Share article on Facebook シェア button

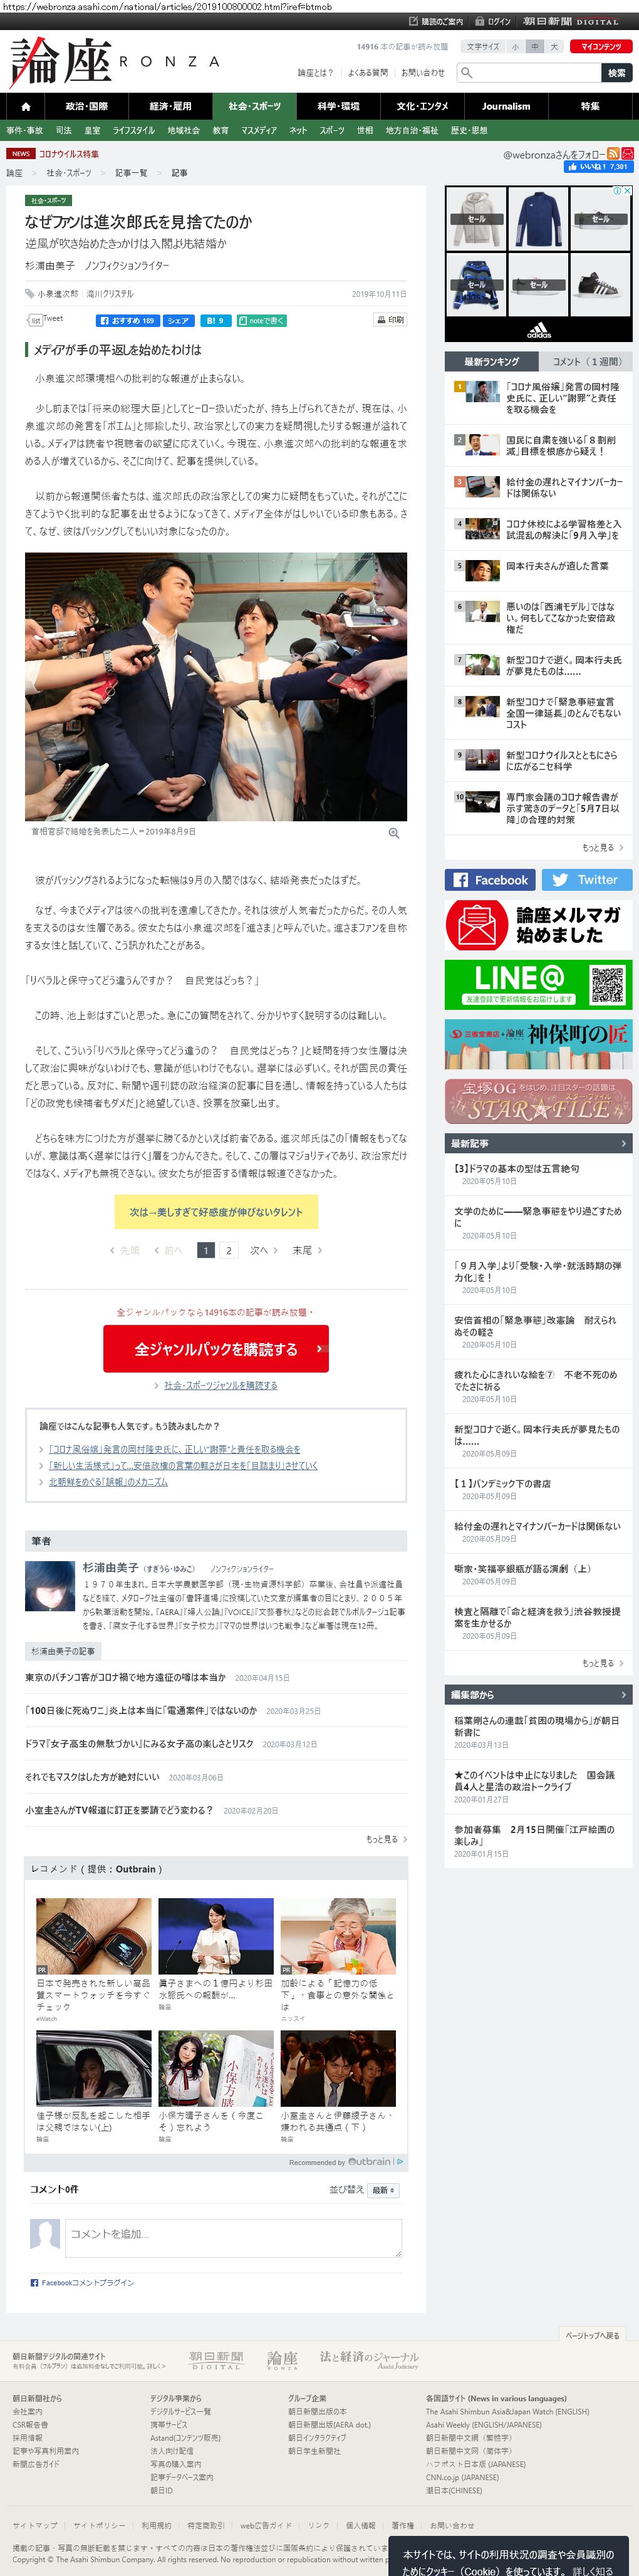[x=178, y=321]
